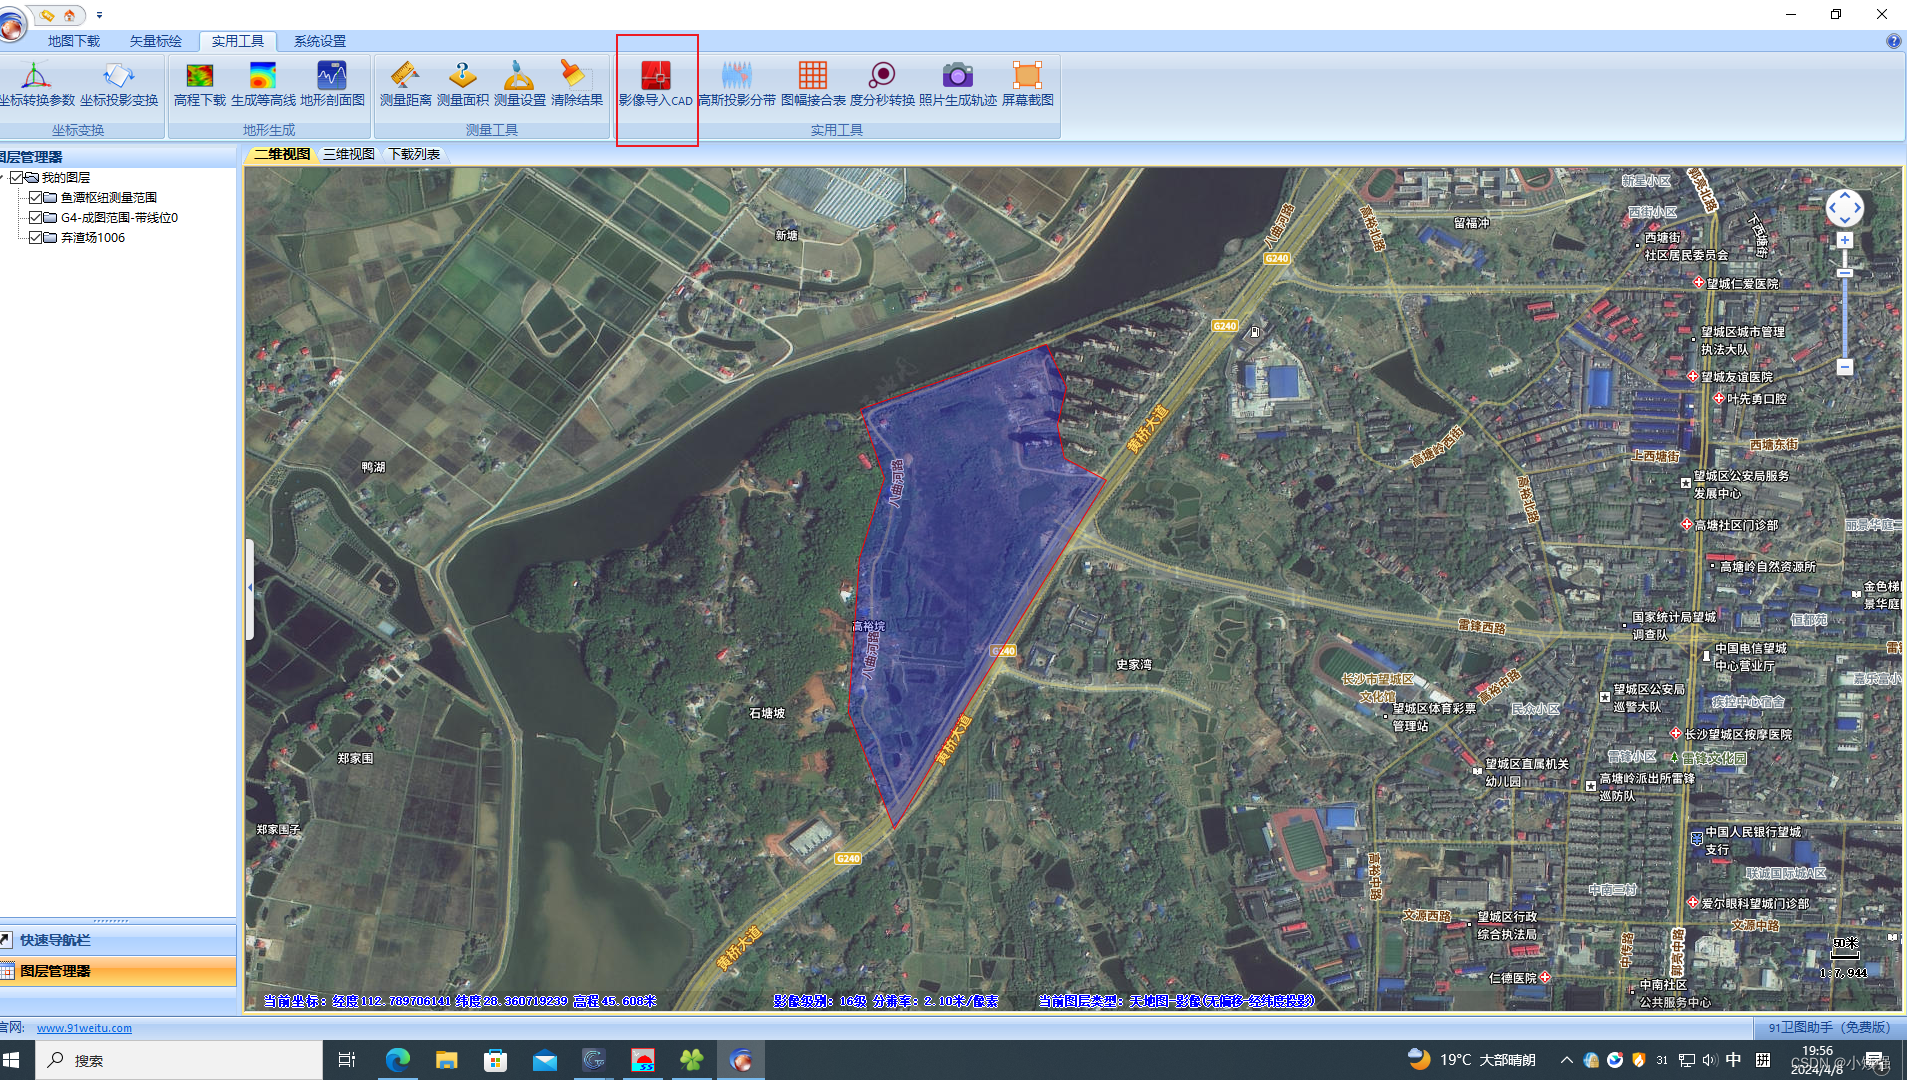
Task: Open the help question mark icon
Action: point(1893,41)
